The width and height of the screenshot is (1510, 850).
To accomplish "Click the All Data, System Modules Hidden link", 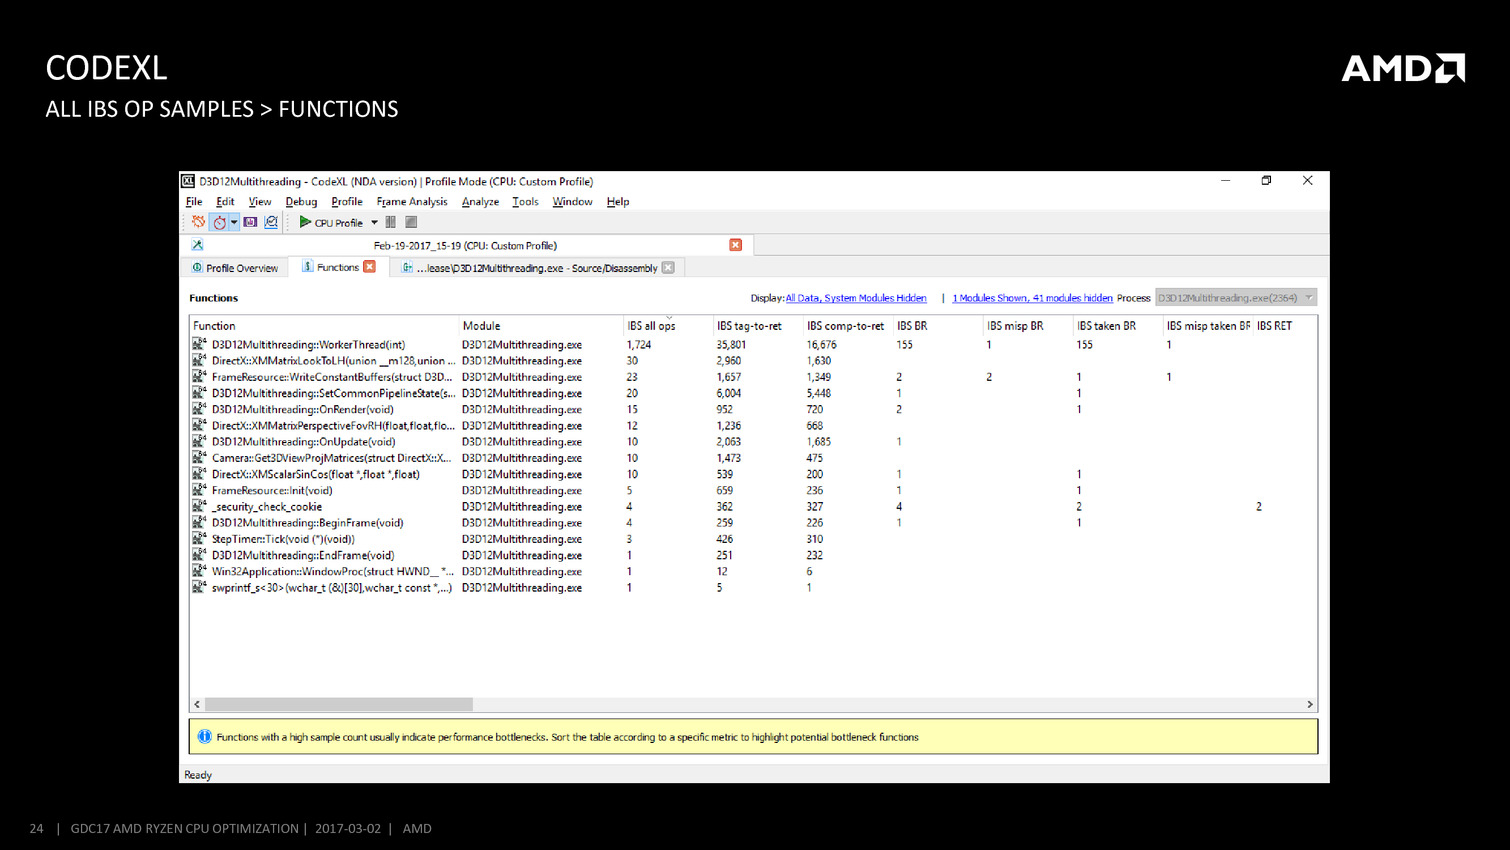I will tap(855, 298).
